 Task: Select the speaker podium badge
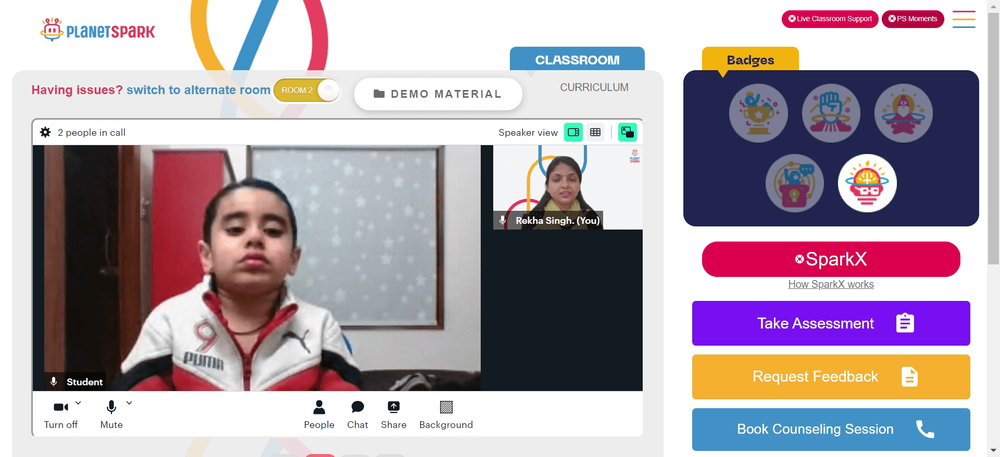(795, 184)
